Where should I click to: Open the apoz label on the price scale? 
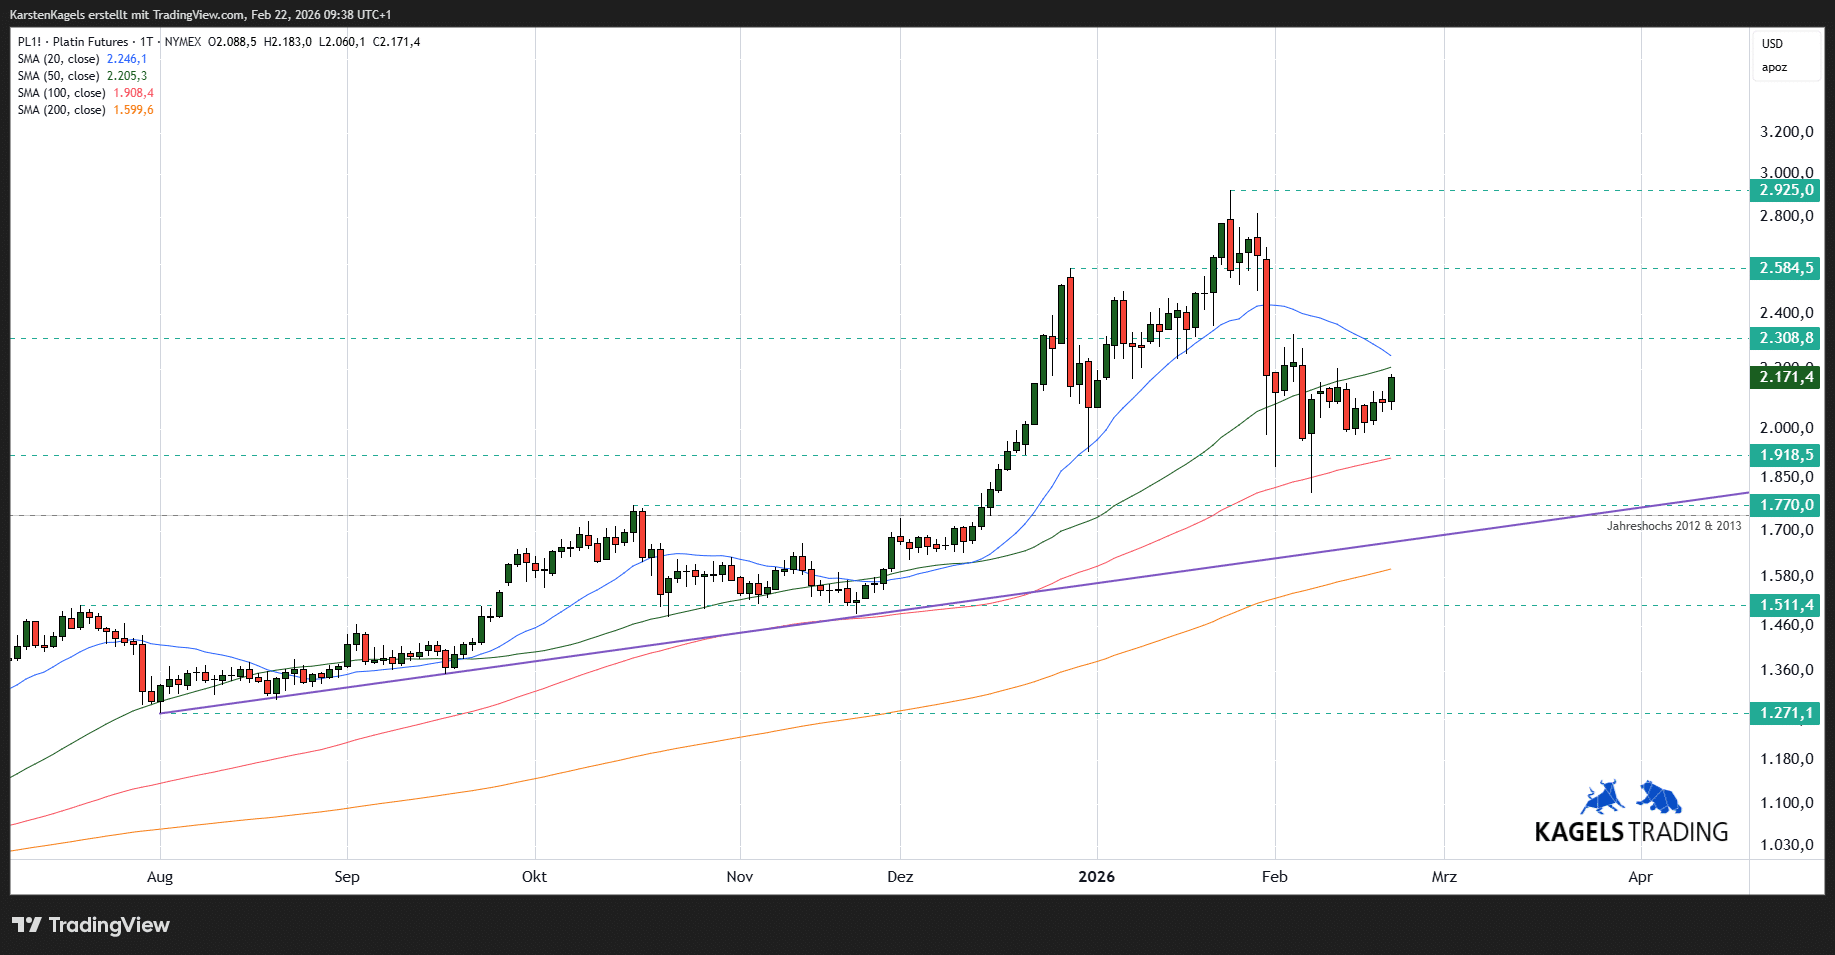click(x=1774, y=68)
